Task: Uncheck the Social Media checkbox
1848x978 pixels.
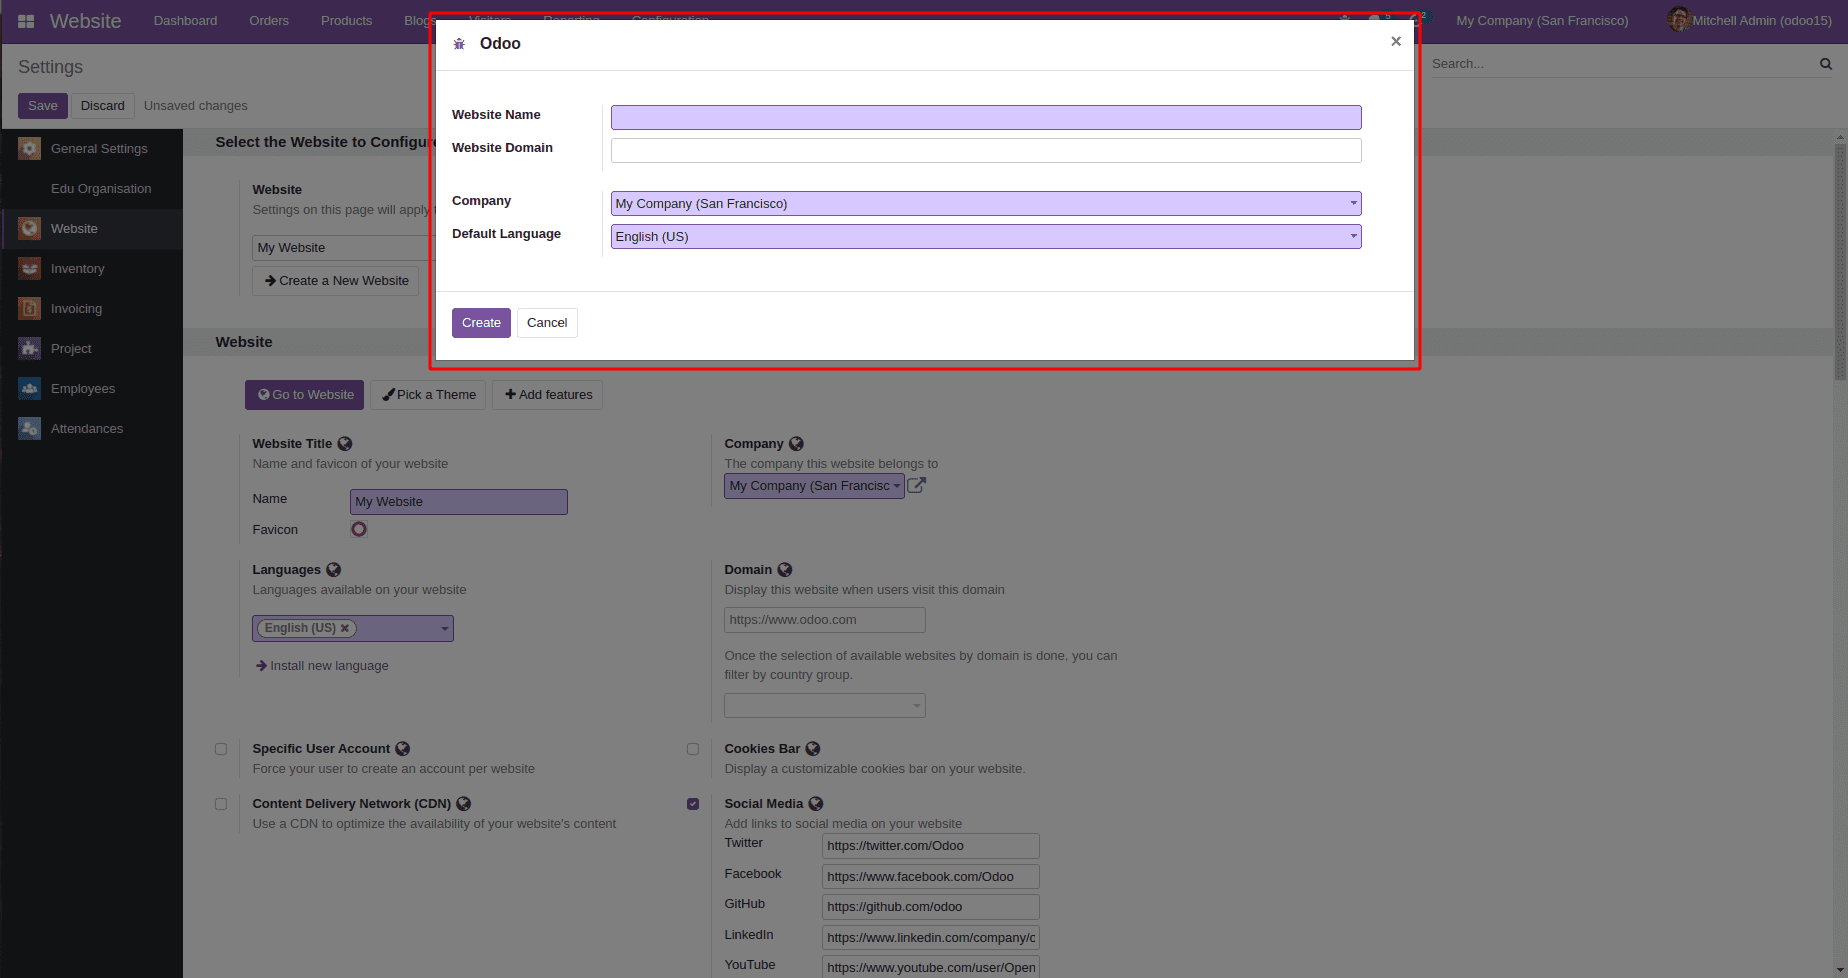Action: point(693,804)
